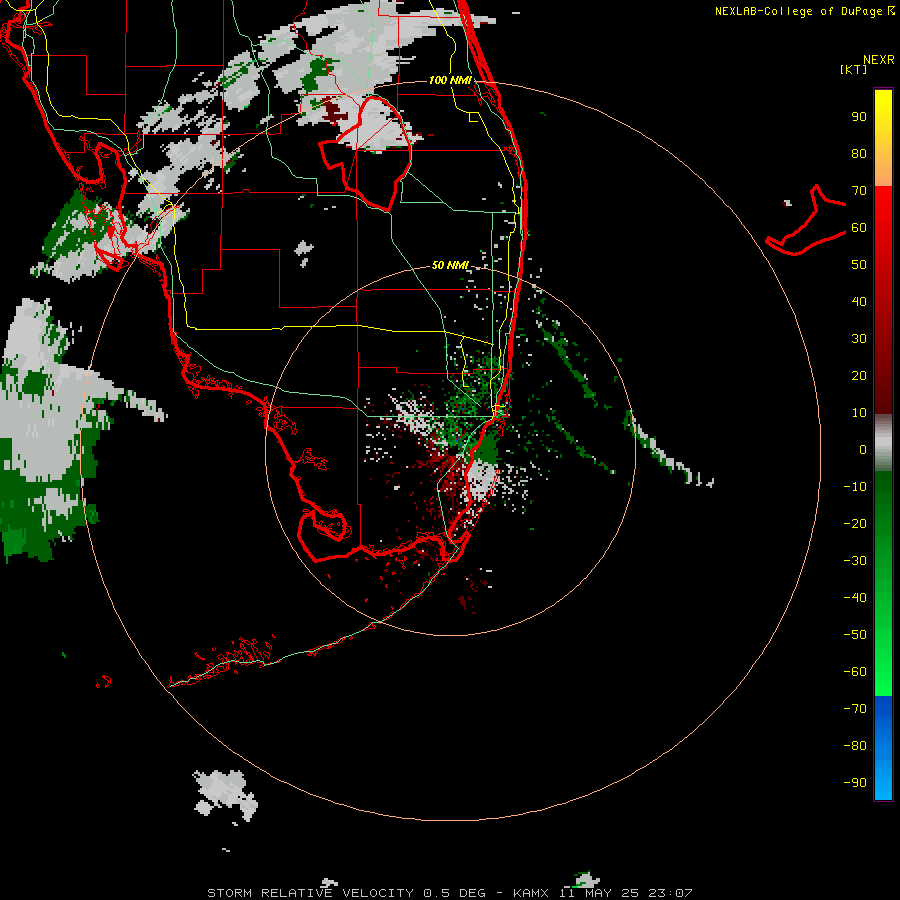This screenshot has width=900, height=900.
Task: Click the 60 value on velocity scale
Action: coord(859,227)
